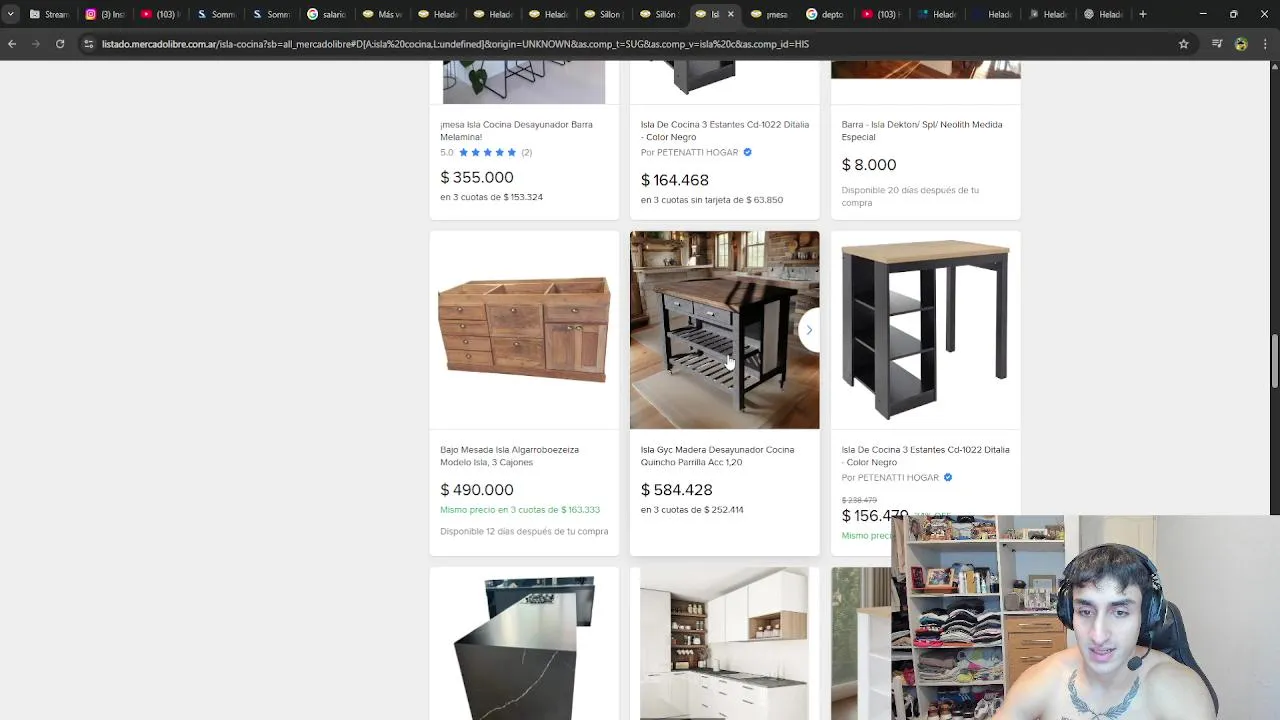Show next photo of Isla Gyc Madera

pyautogui.click(x=809, y=330)
